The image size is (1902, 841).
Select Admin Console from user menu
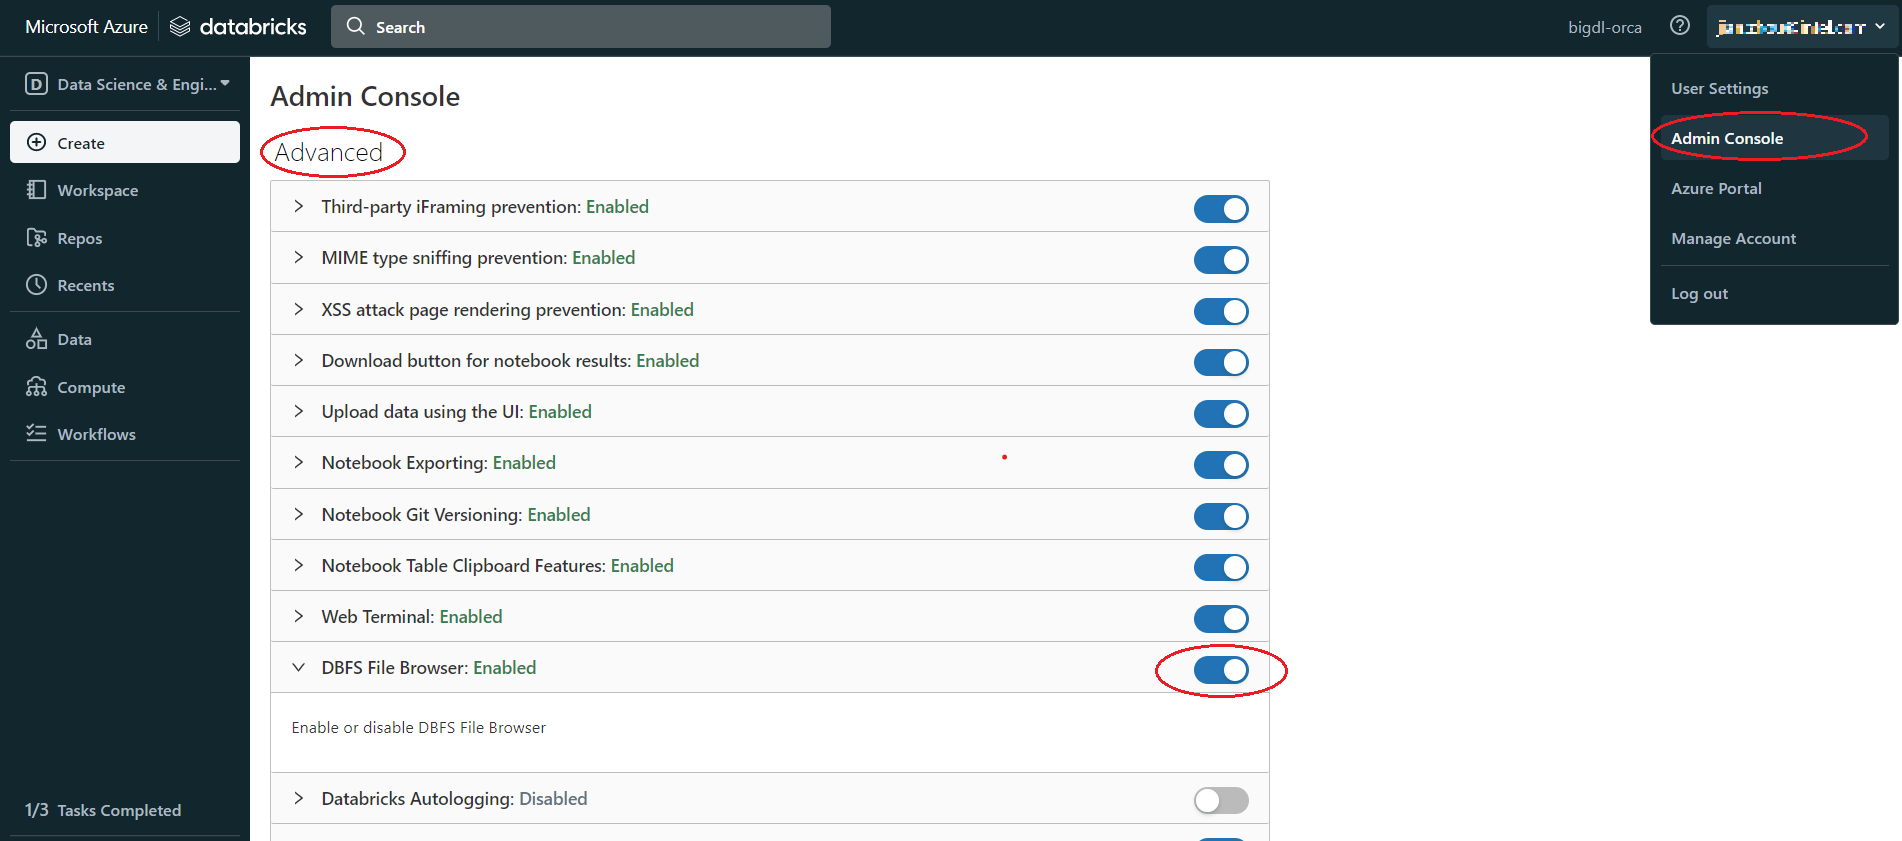(x=1727, y=138)
